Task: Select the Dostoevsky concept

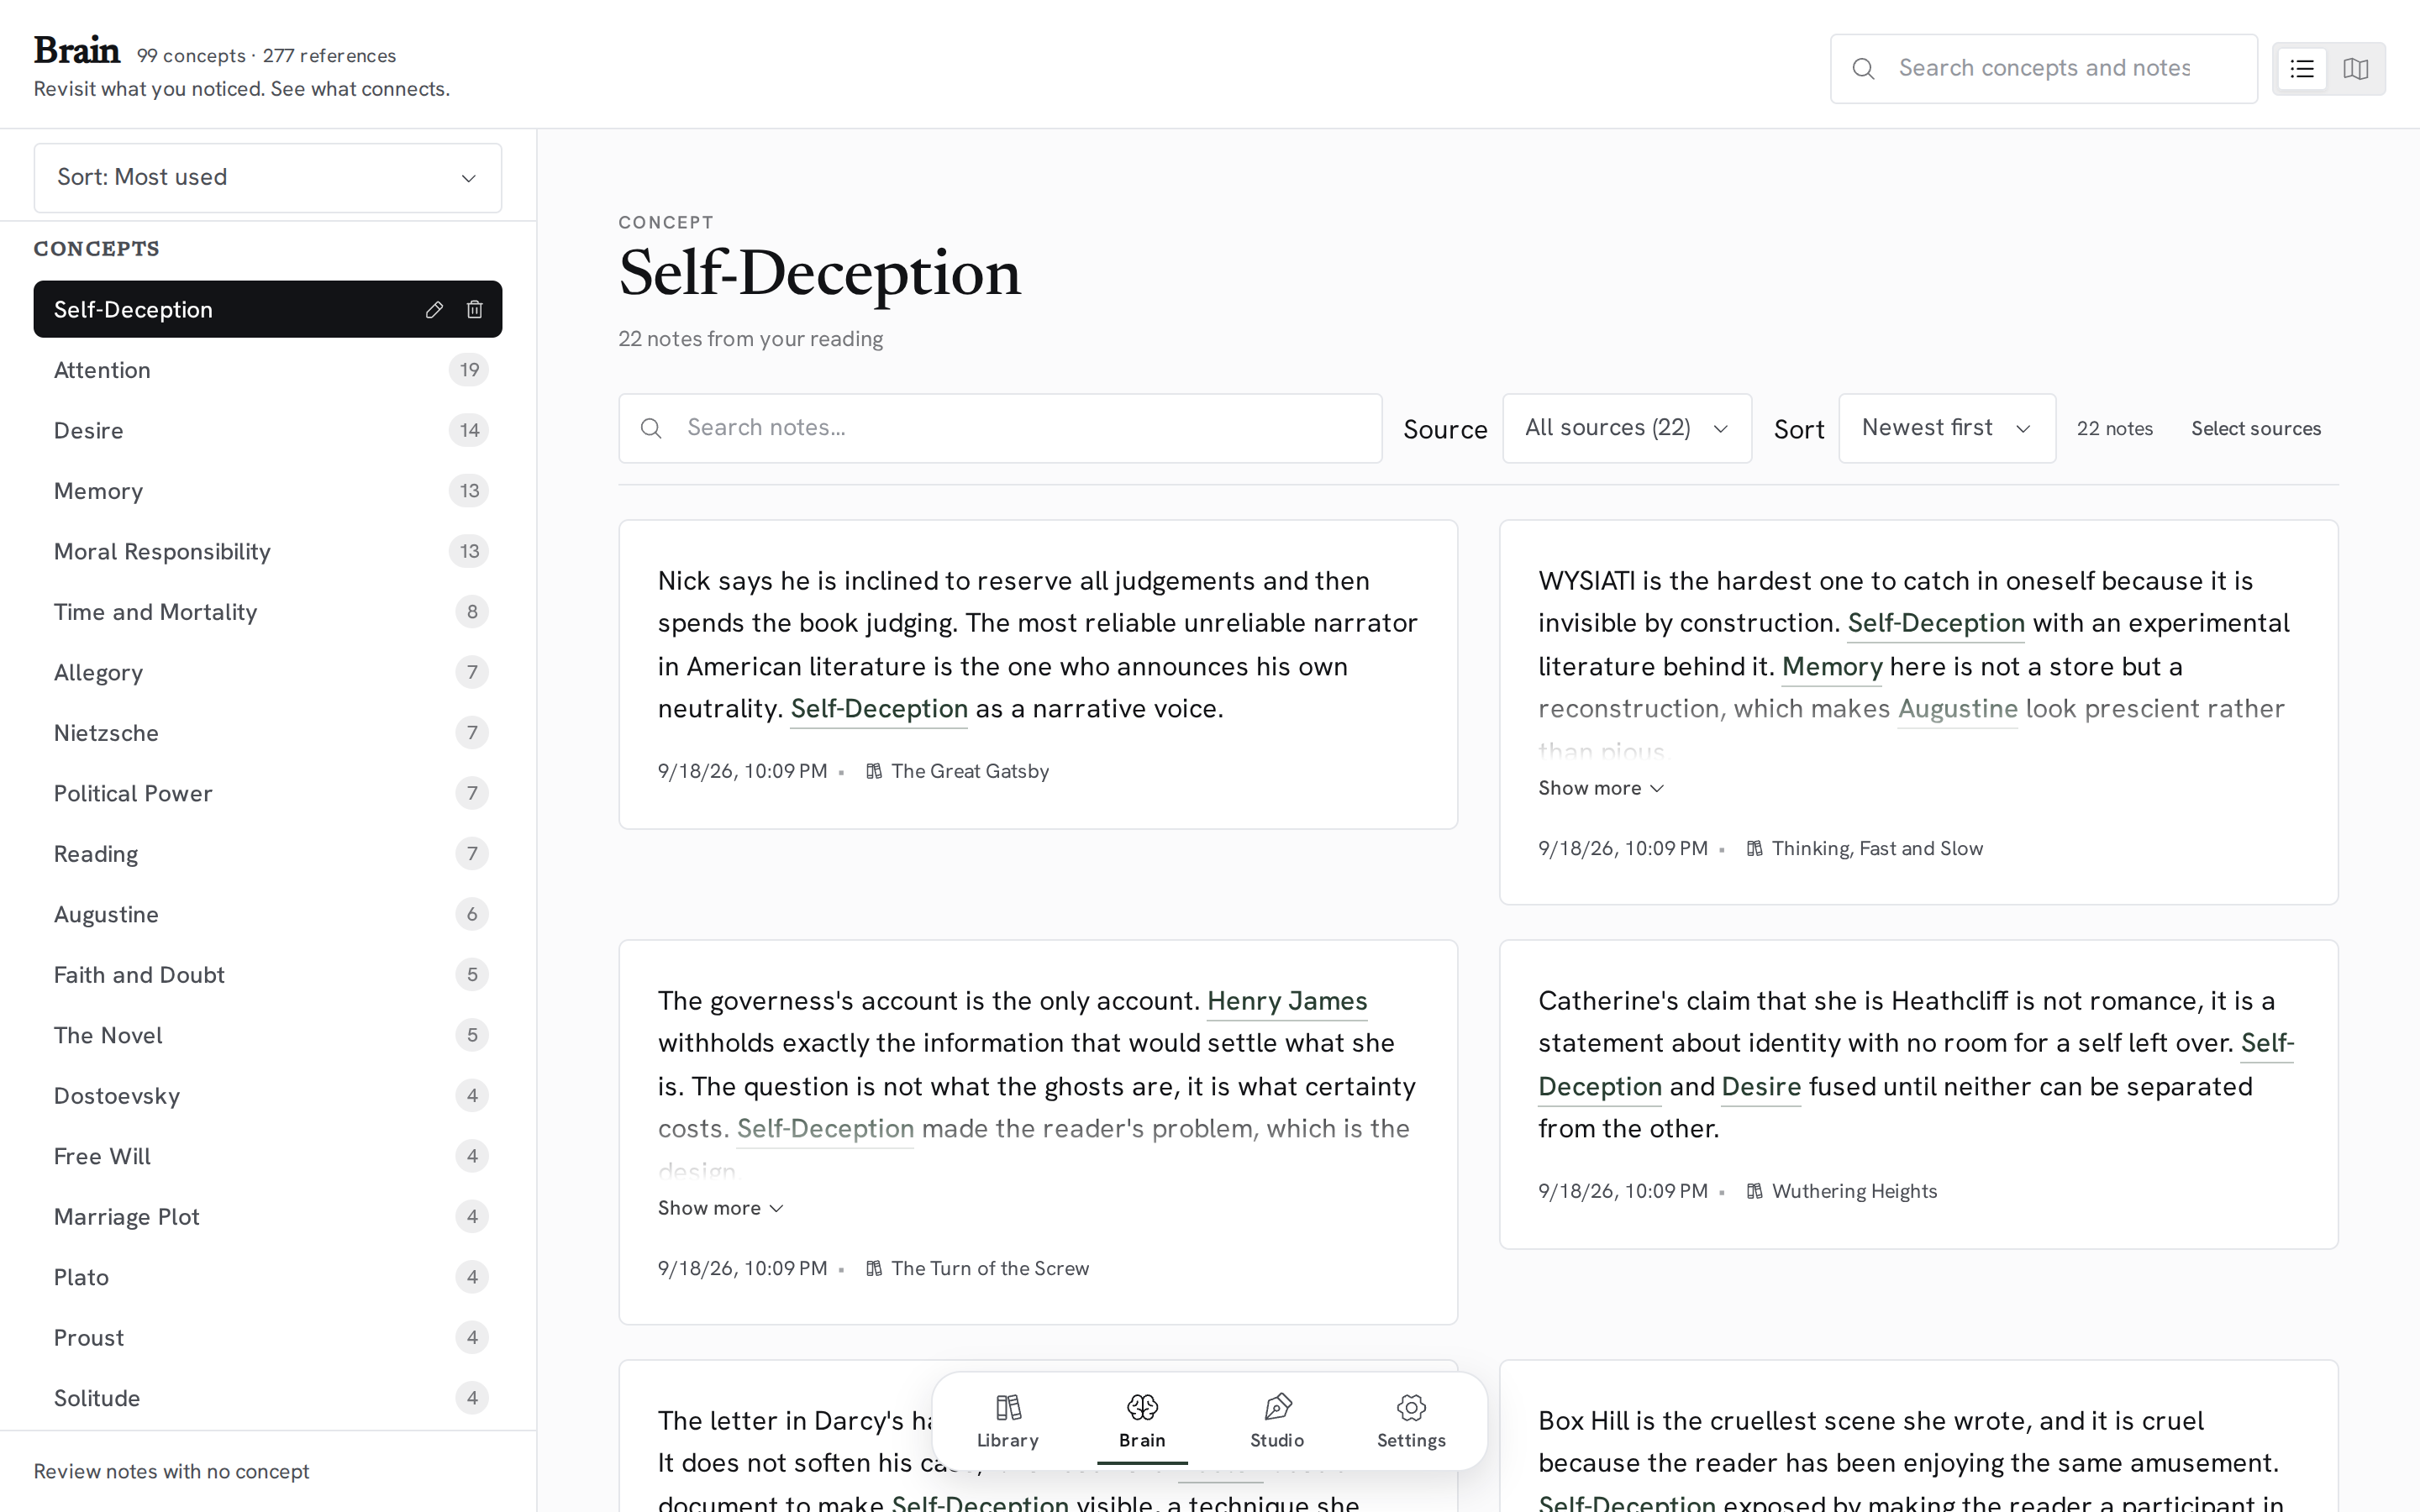Action: click(268, 1096)
